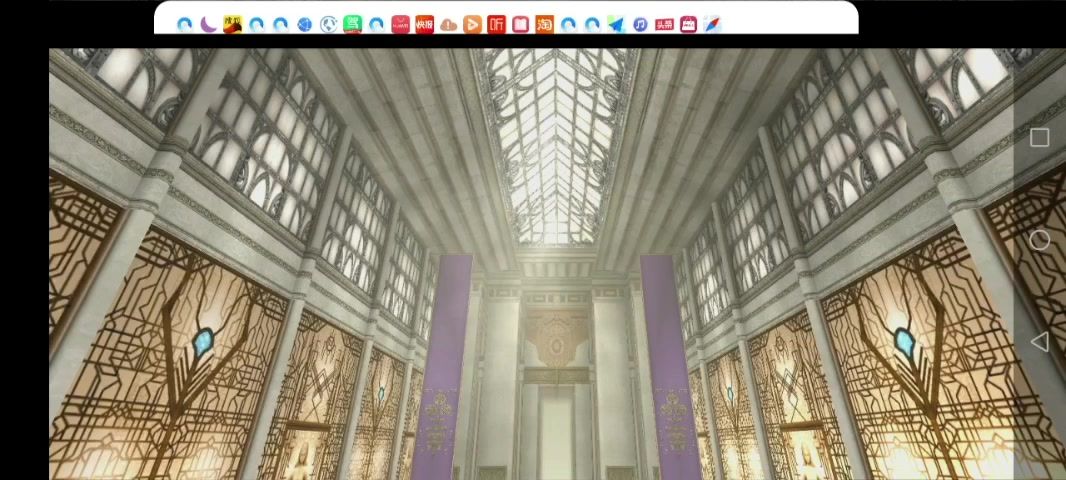Launch the red 头条 Toutiao app
1066x480 pixels.
664,24
